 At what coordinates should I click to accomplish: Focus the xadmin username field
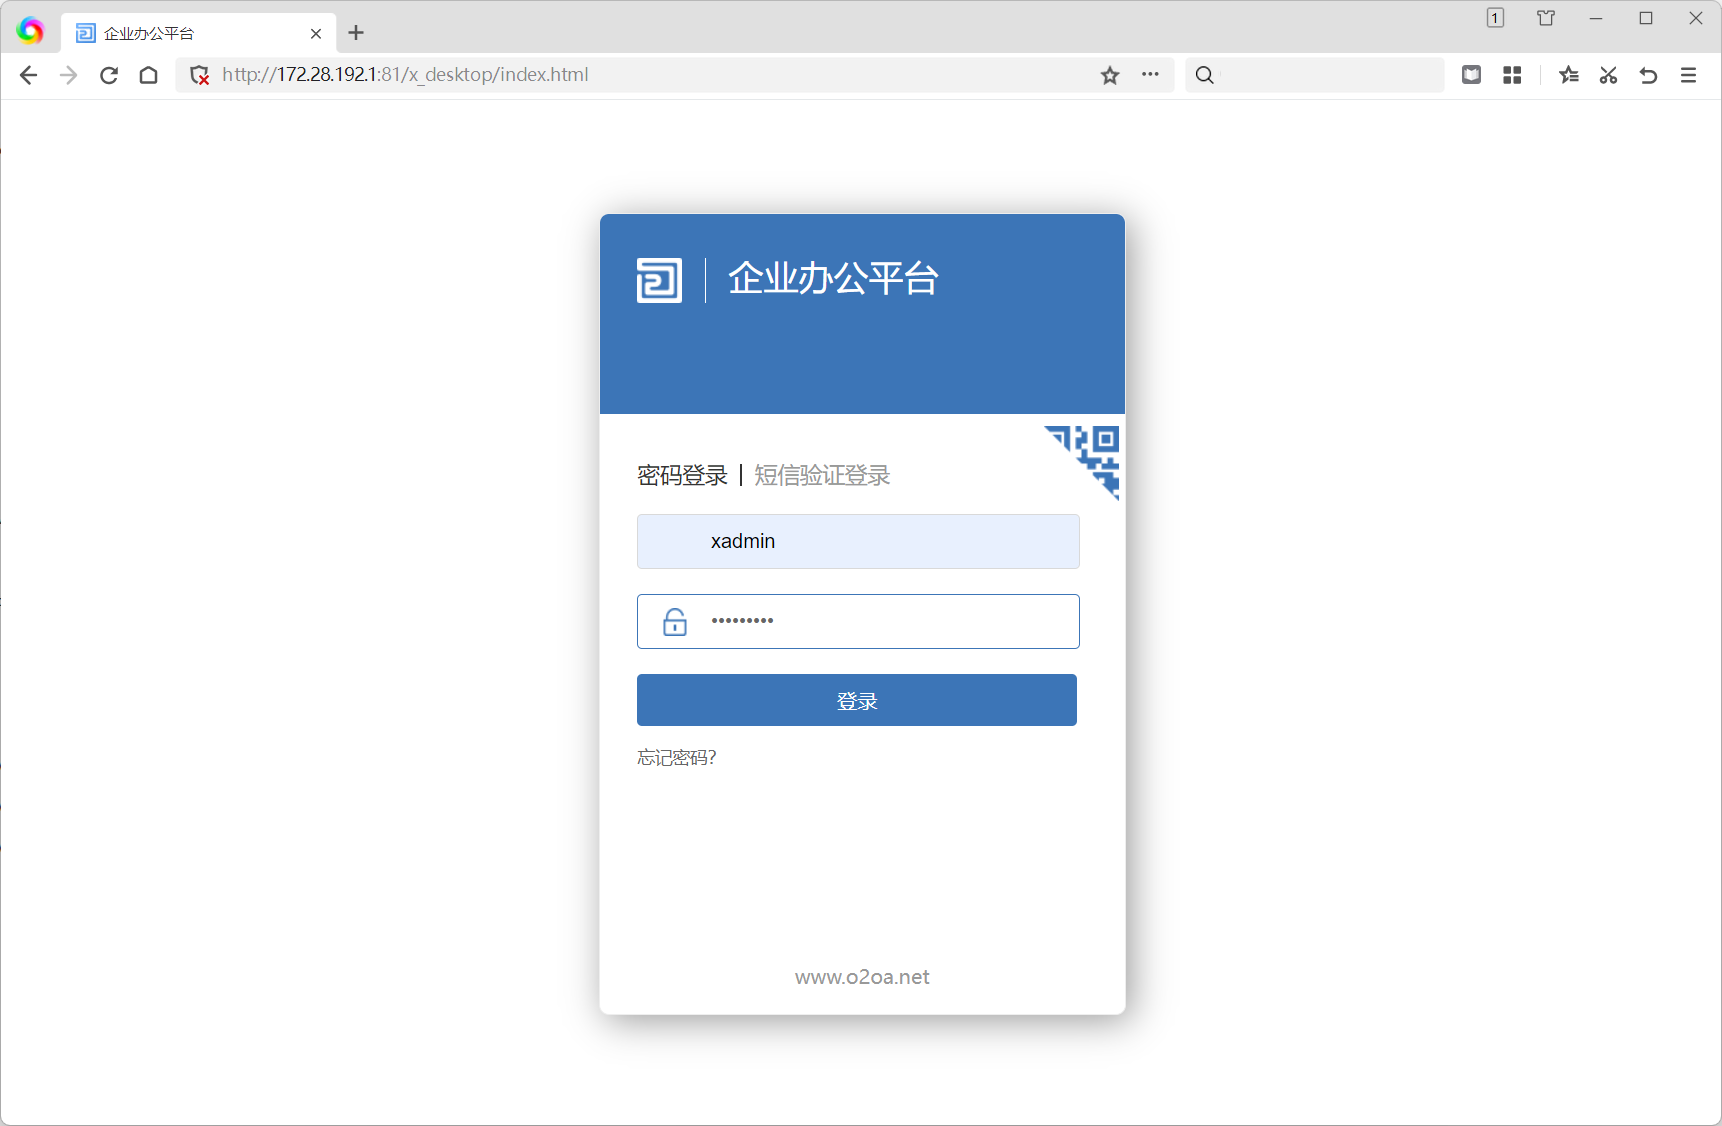[858, 541]
